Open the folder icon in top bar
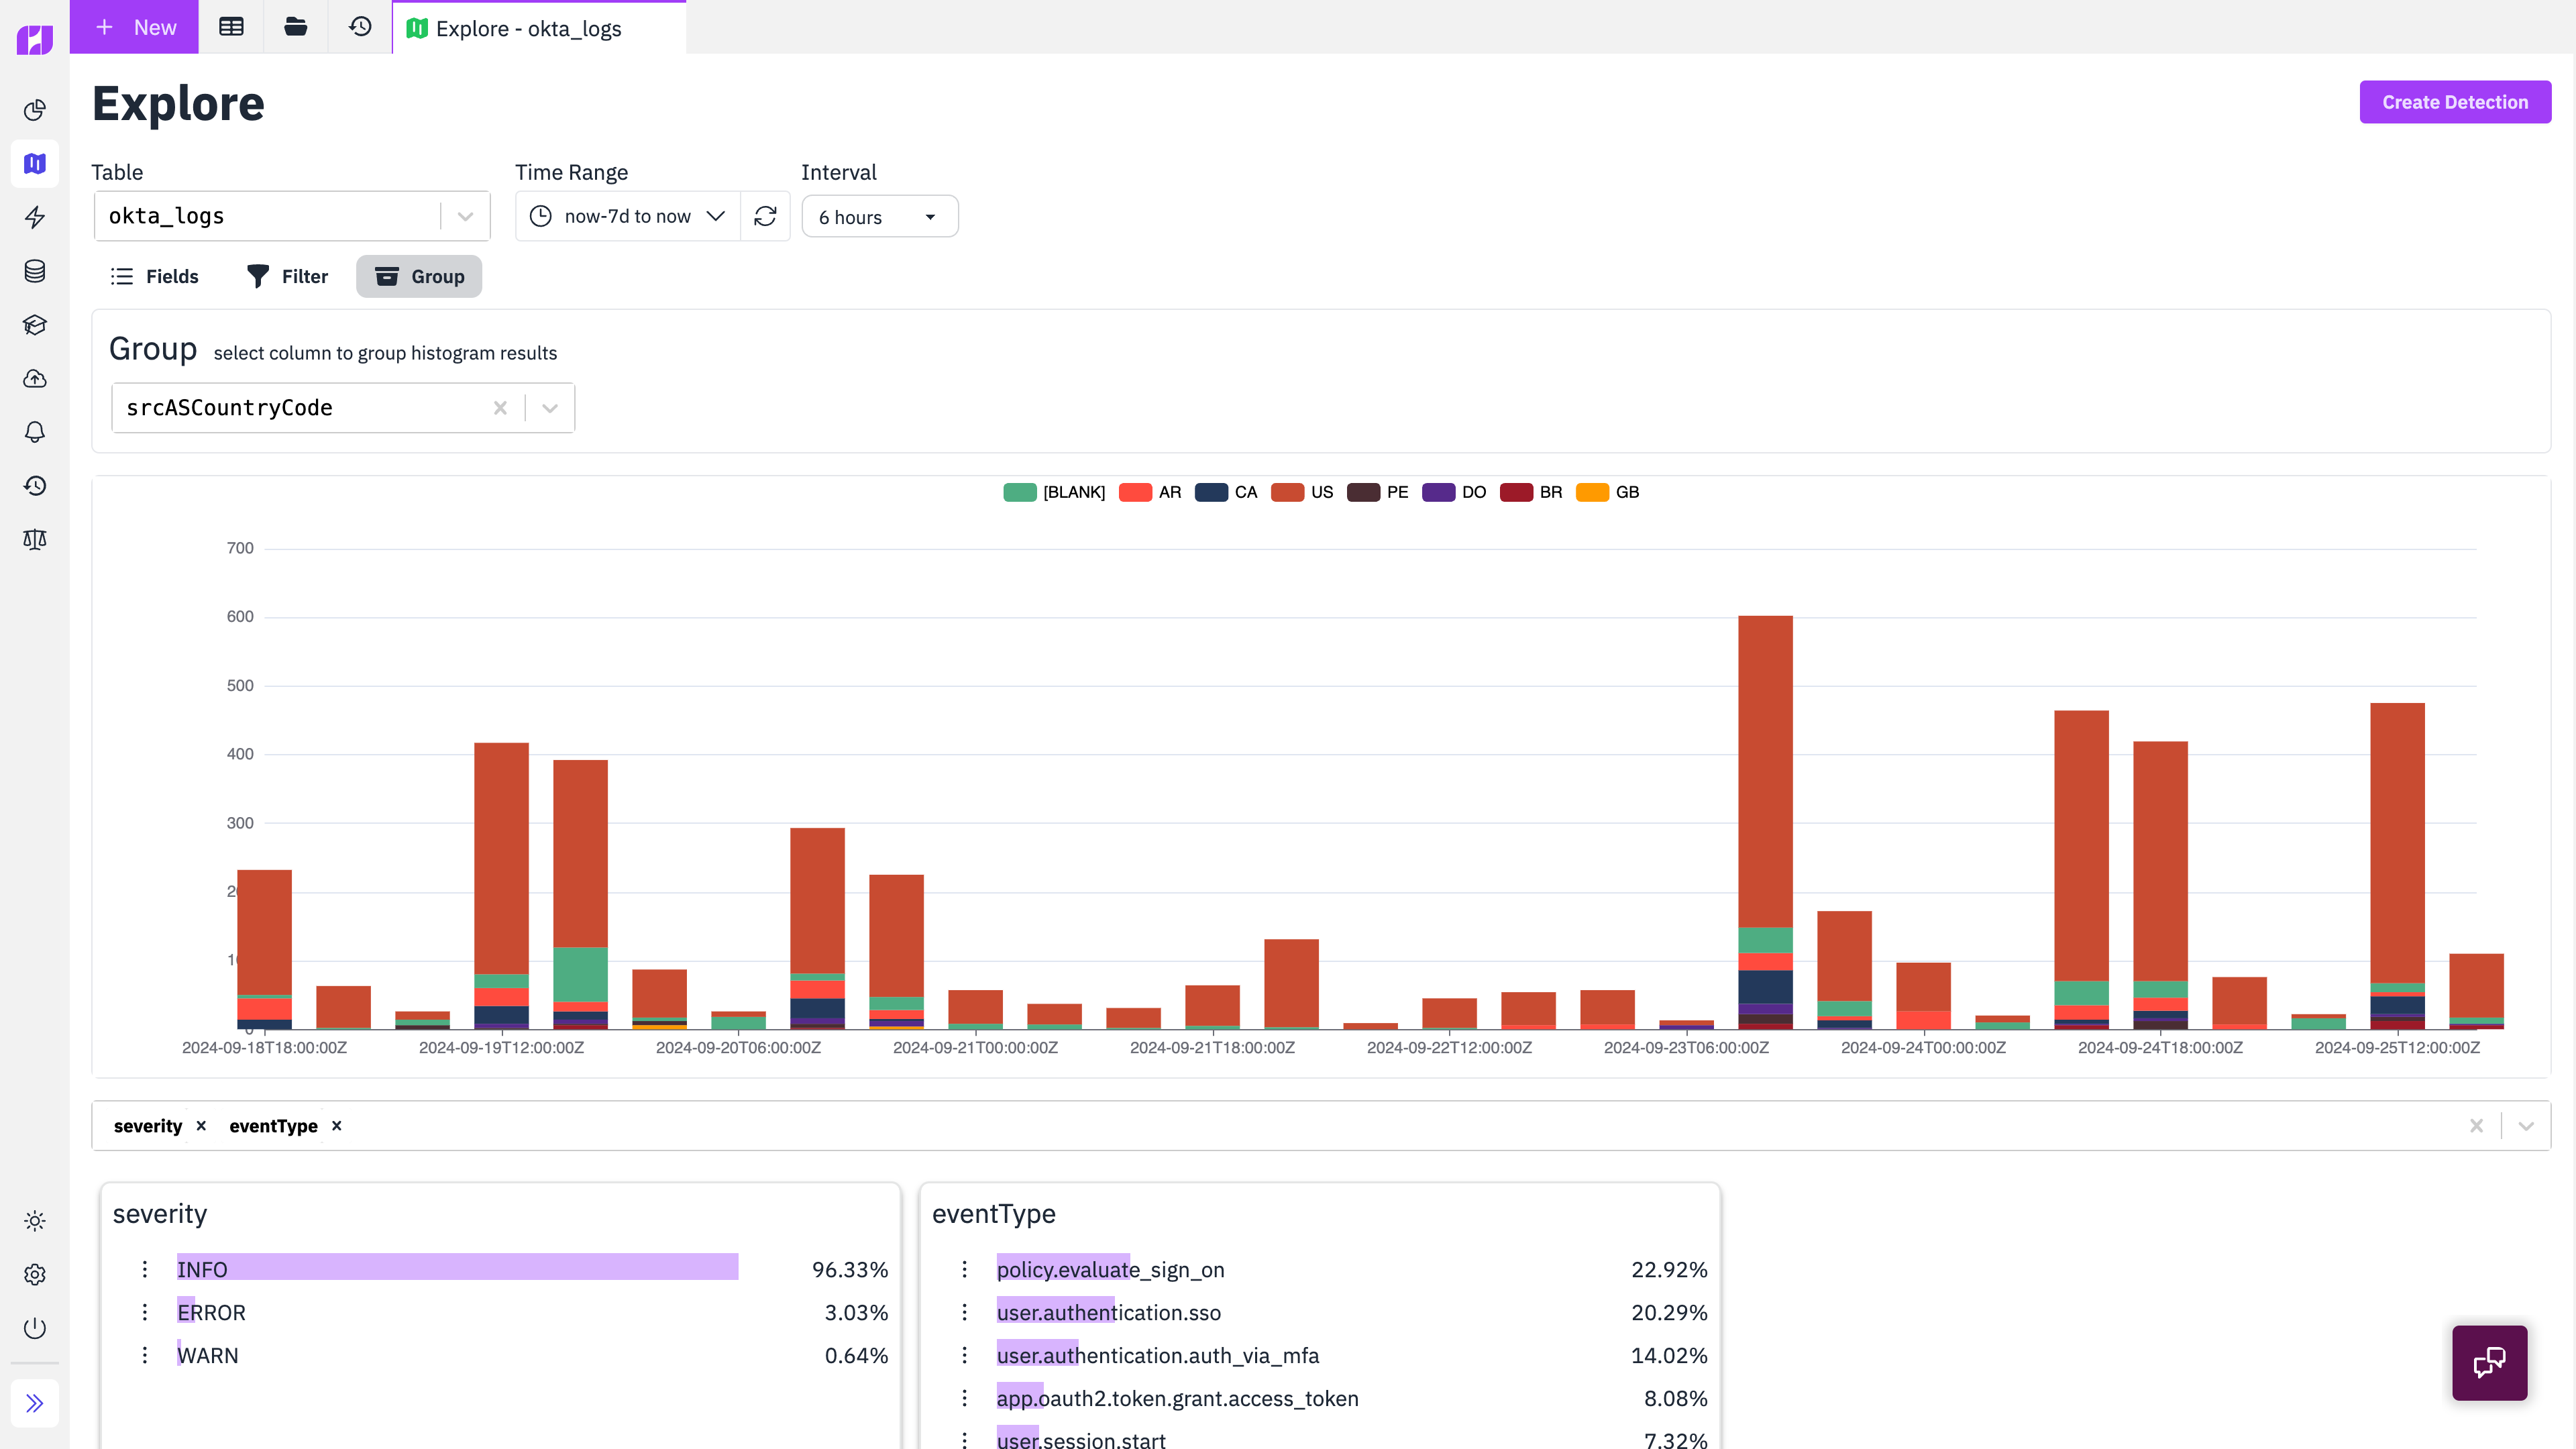2576x1449 pixels. pos(296,27)
